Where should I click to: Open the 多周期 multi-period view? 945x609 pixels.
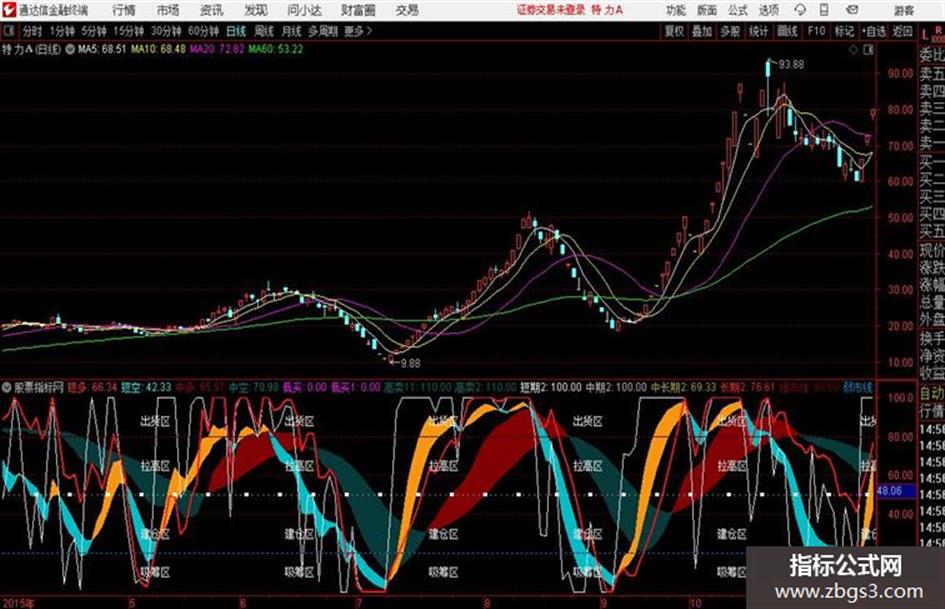pyautogui.click(x=323, y=31)
